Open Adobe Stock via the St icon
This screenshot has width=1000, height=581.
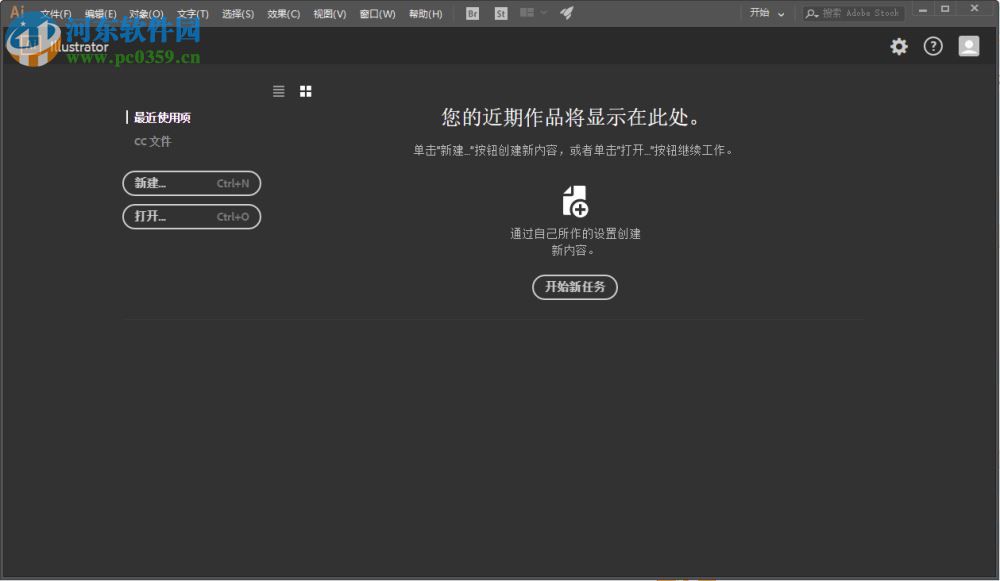[500, 13]
